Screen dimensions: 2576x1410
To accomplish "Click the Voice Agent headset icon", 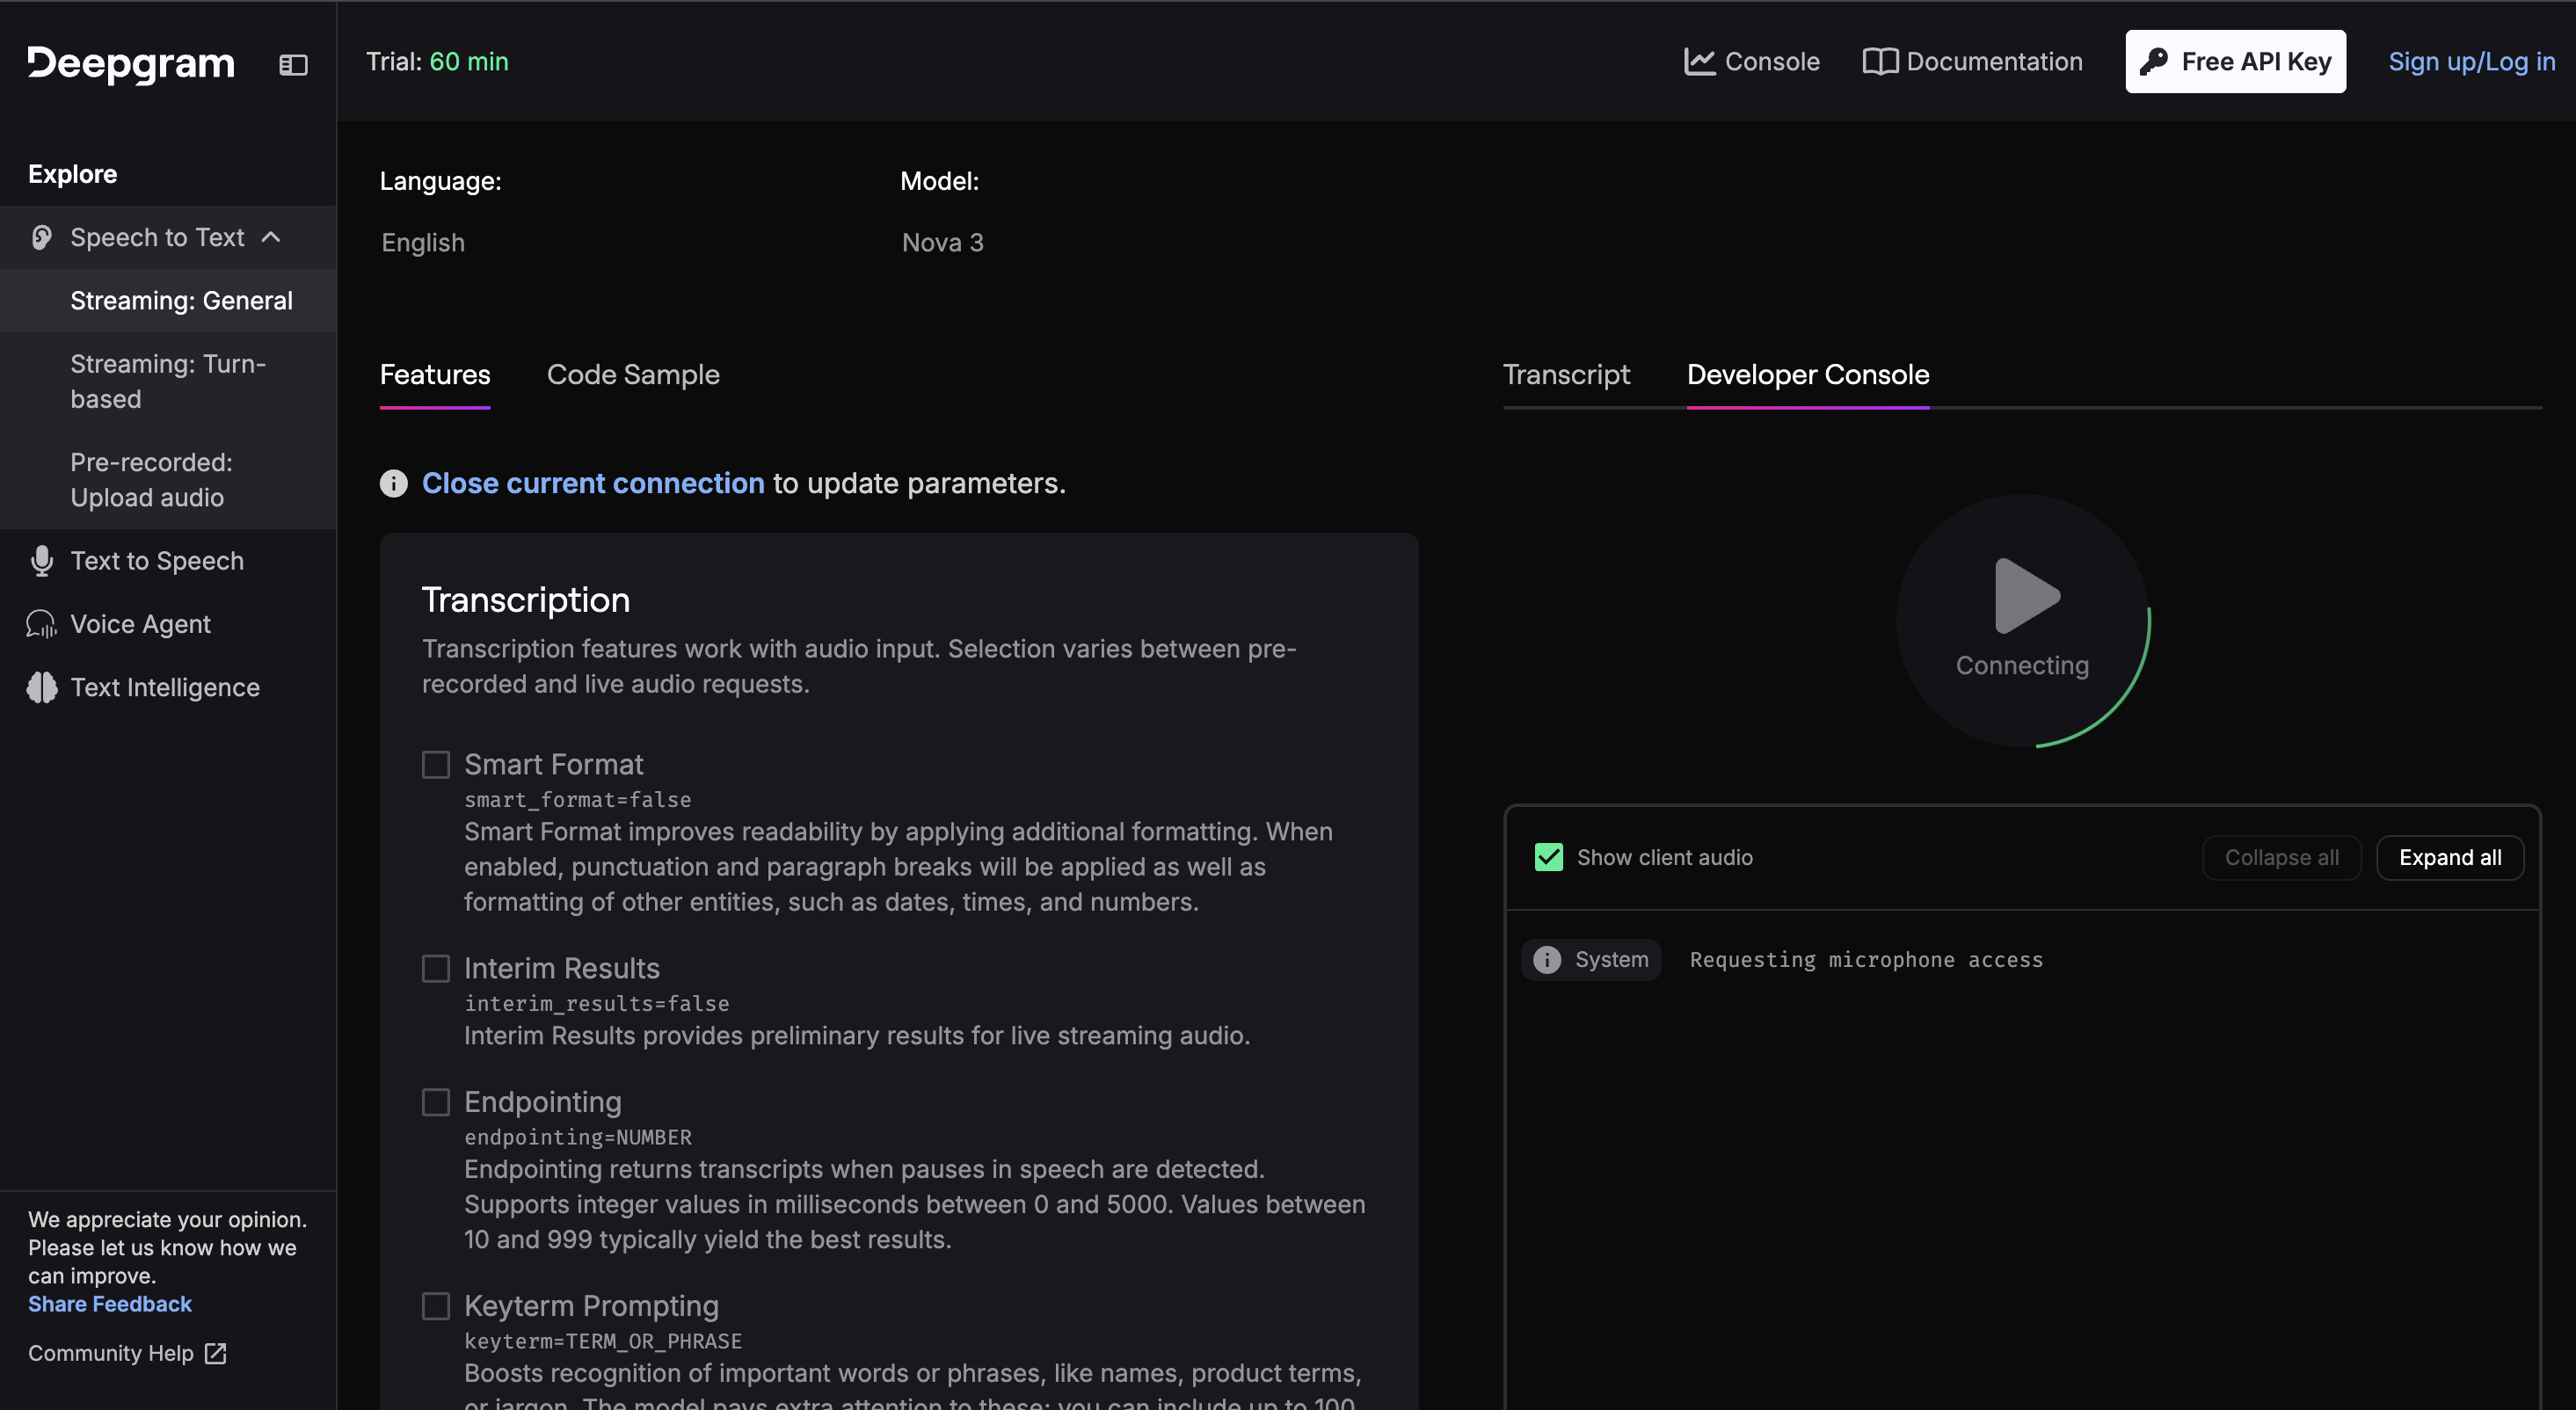I will pyautogui.click(x=42, y=624).
